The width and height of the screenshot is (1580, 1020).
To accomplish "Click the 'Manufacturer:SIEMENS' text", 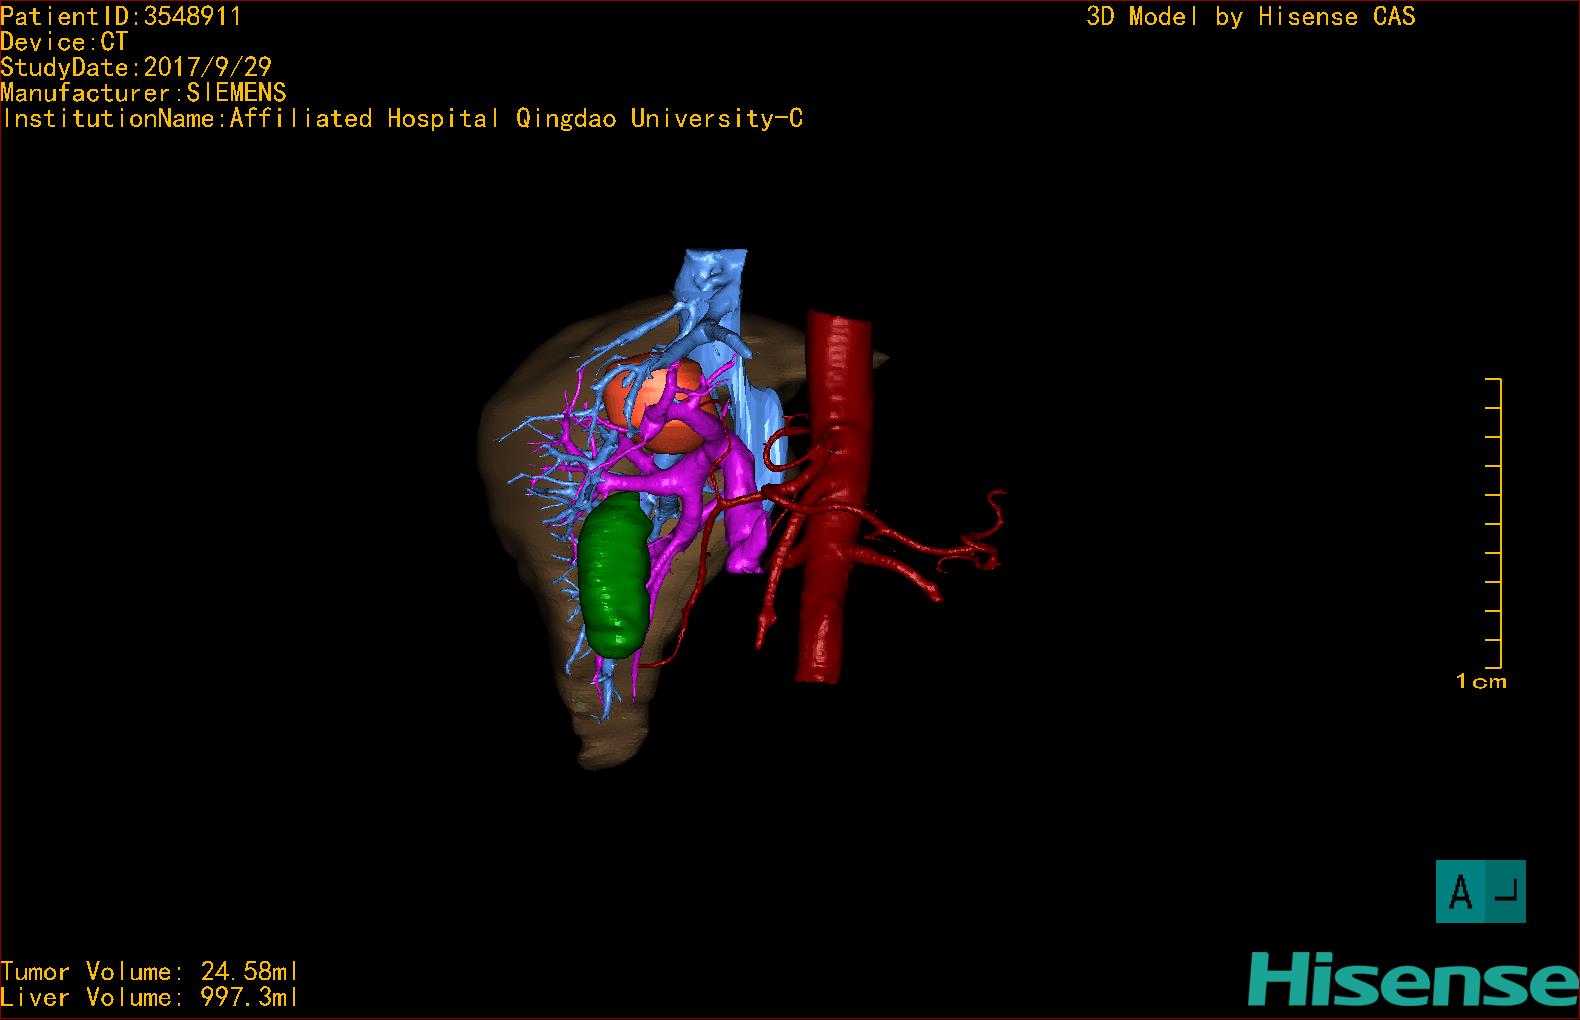I will pyautogui.click(x=144, y=93).
